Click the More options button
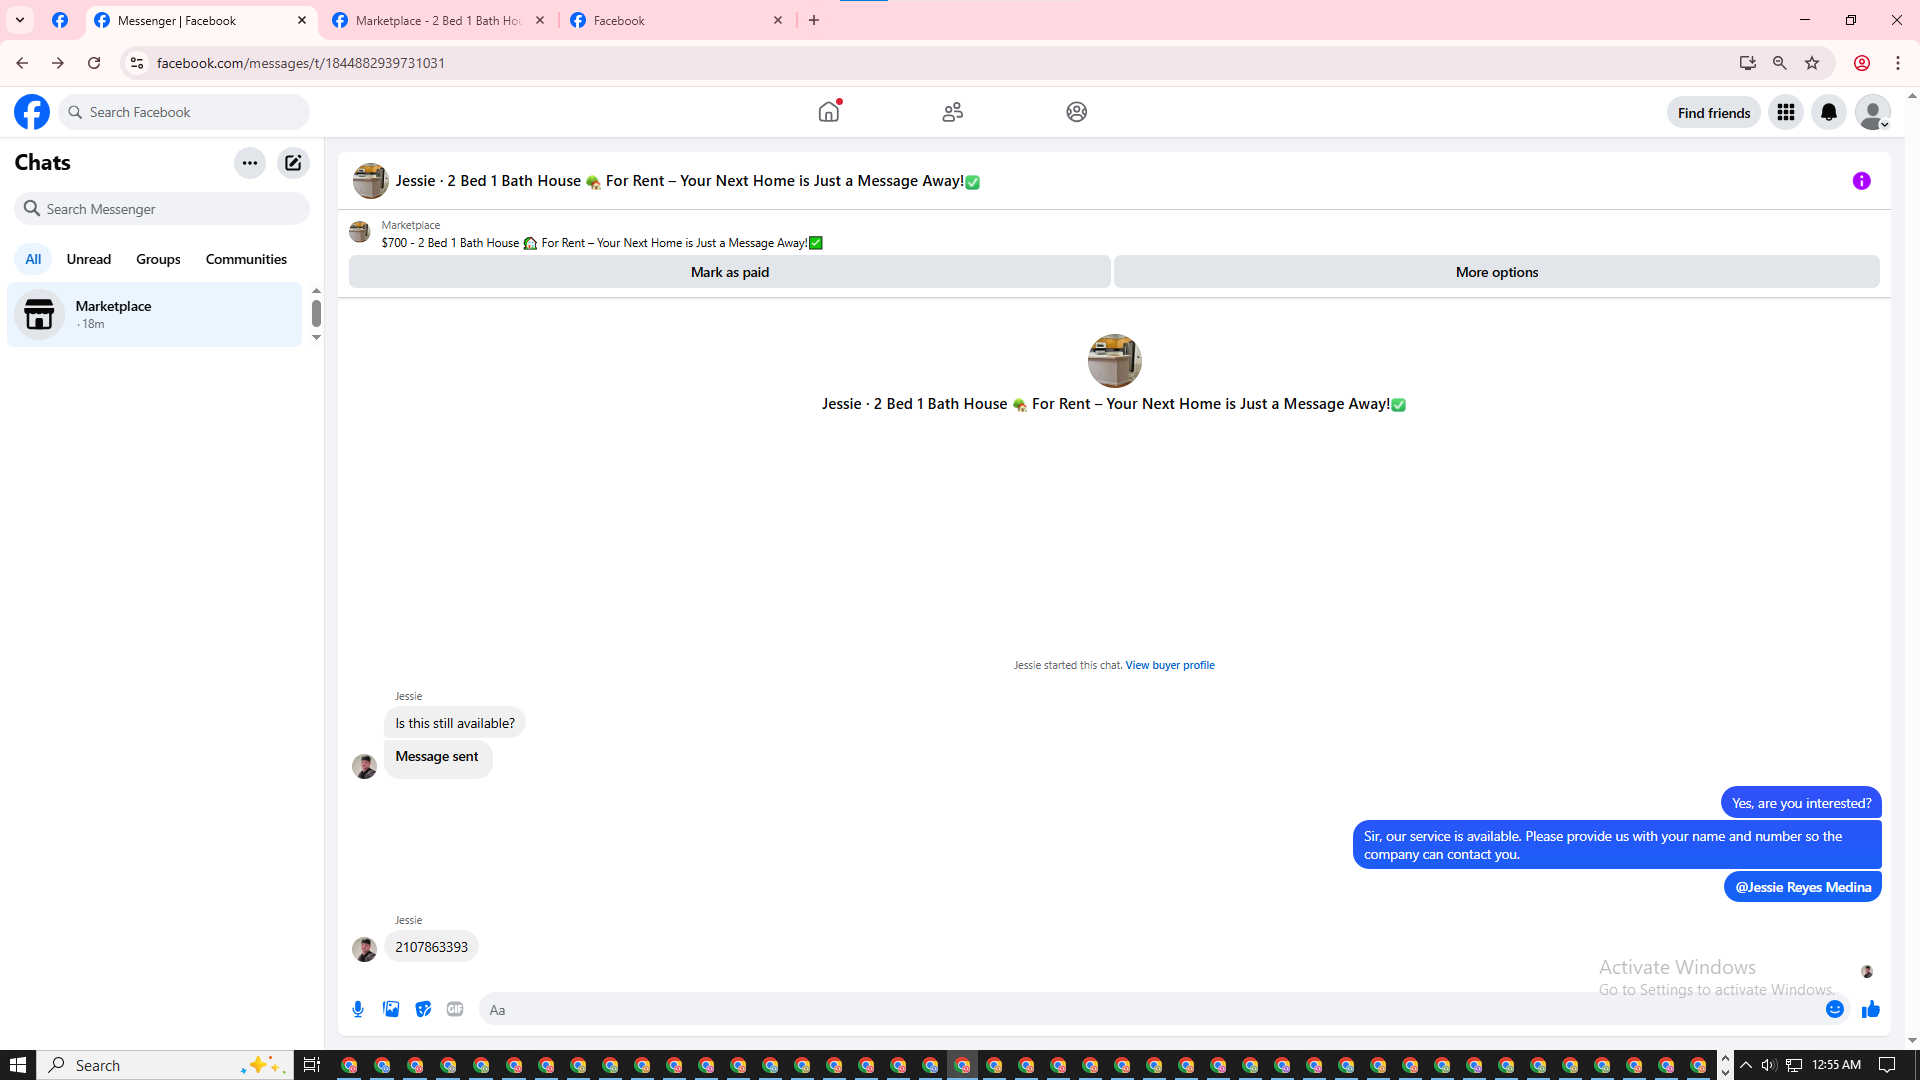This screenshot has height=1080, width=1920. (1496, 272)
